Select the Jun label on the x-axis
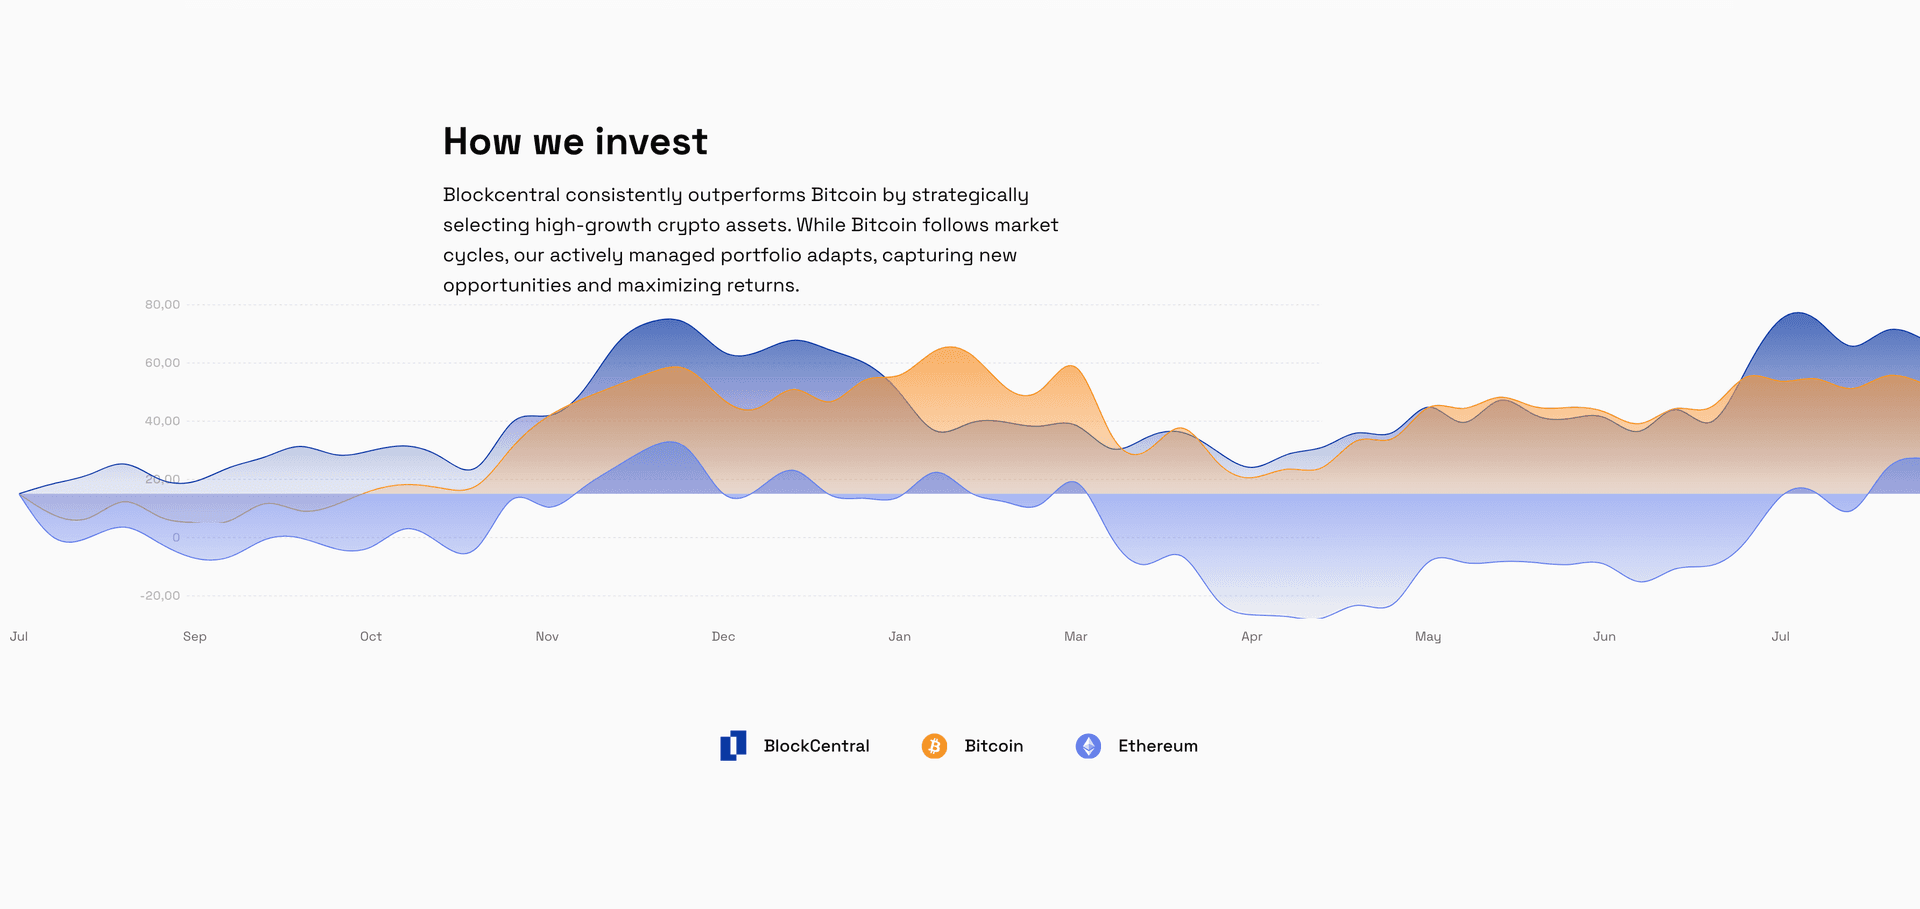The image size is (1920, 909). (x=1604, y=636)
